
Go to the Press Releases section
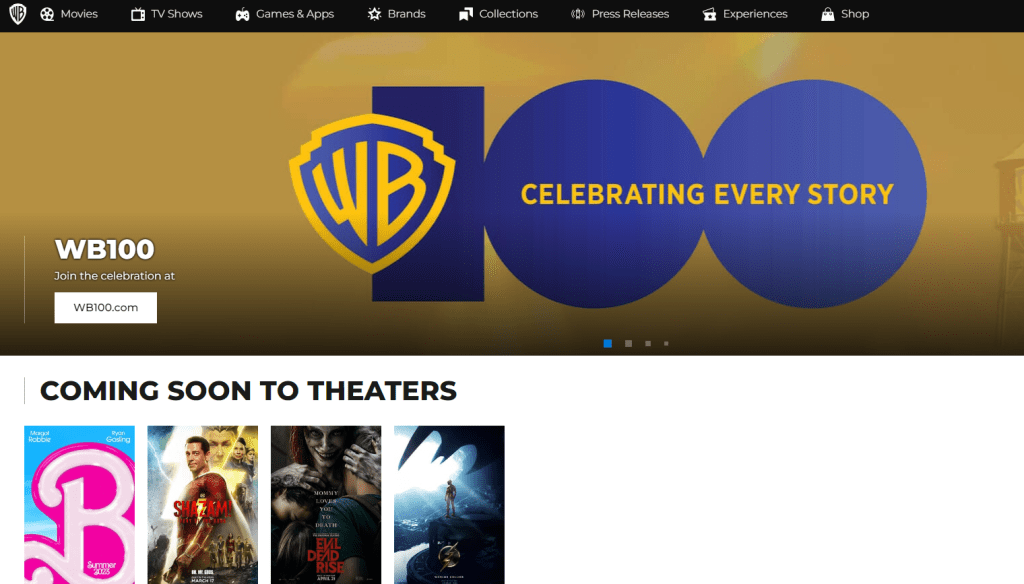[630, 14]
